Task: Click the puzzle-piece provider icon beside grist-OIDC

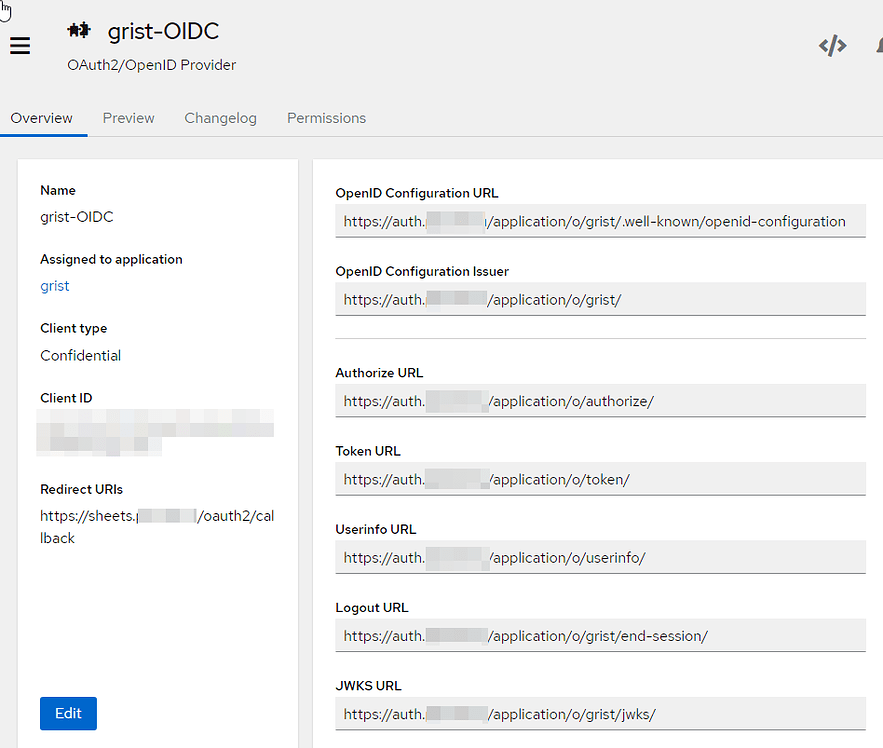Action: [78, 30]
